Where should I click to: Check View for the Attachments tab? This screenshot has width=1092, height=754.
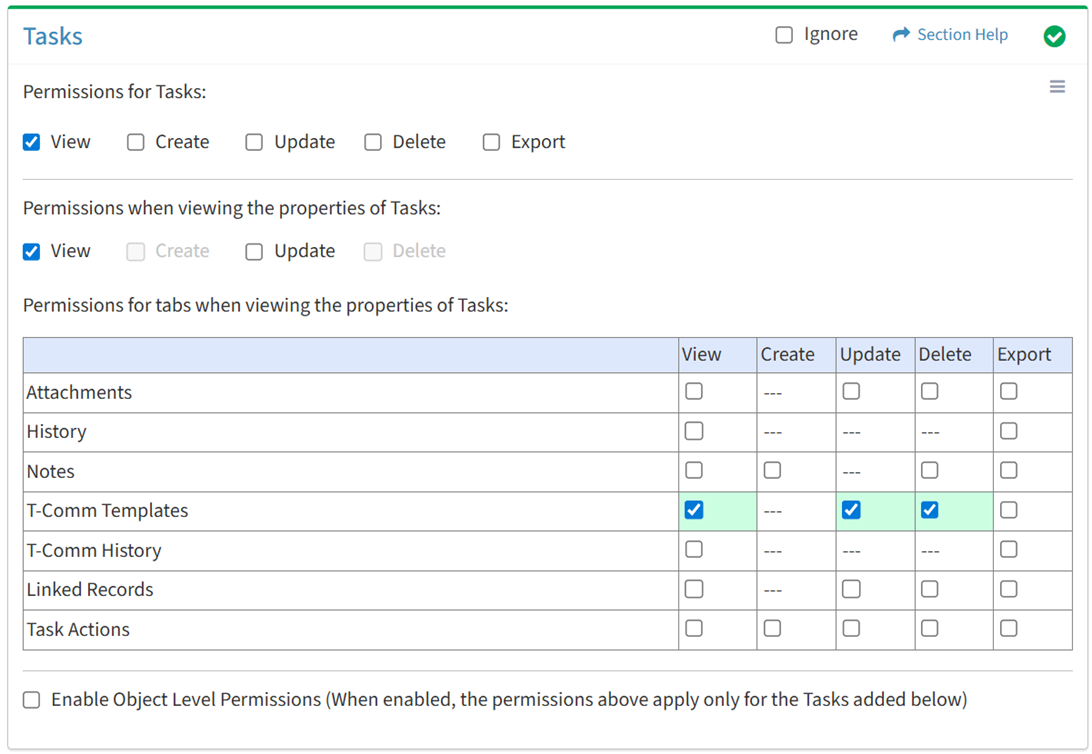point(694,392)
